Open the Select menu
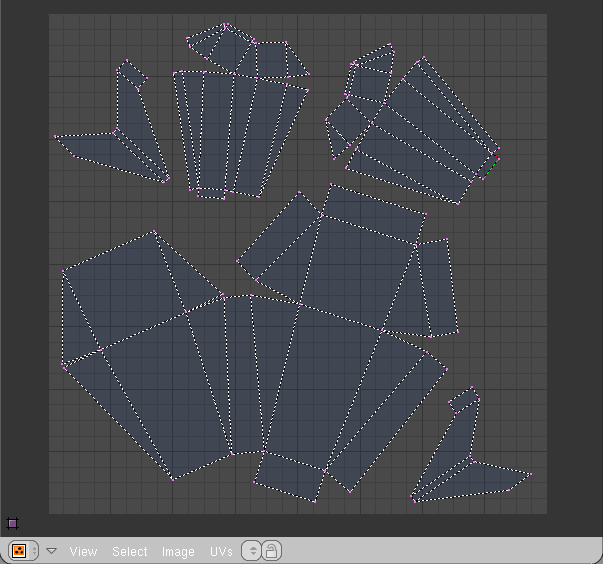 [x=130, y=551]
